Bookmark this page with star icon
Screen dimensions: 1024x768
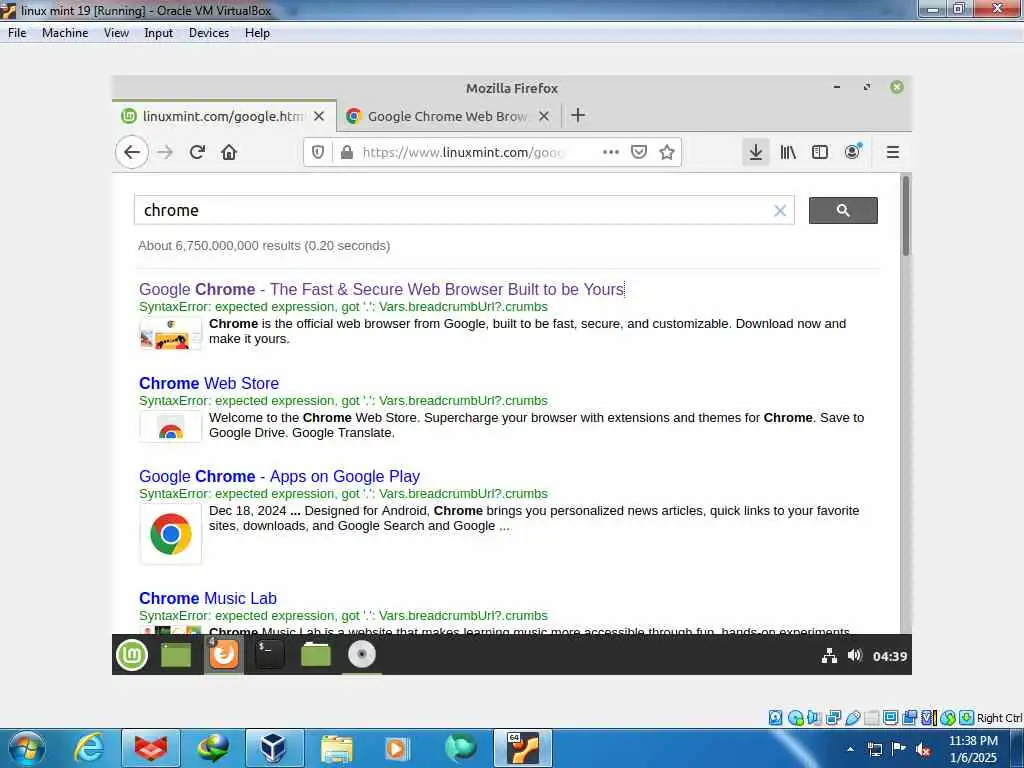click(x=667, y=152)
